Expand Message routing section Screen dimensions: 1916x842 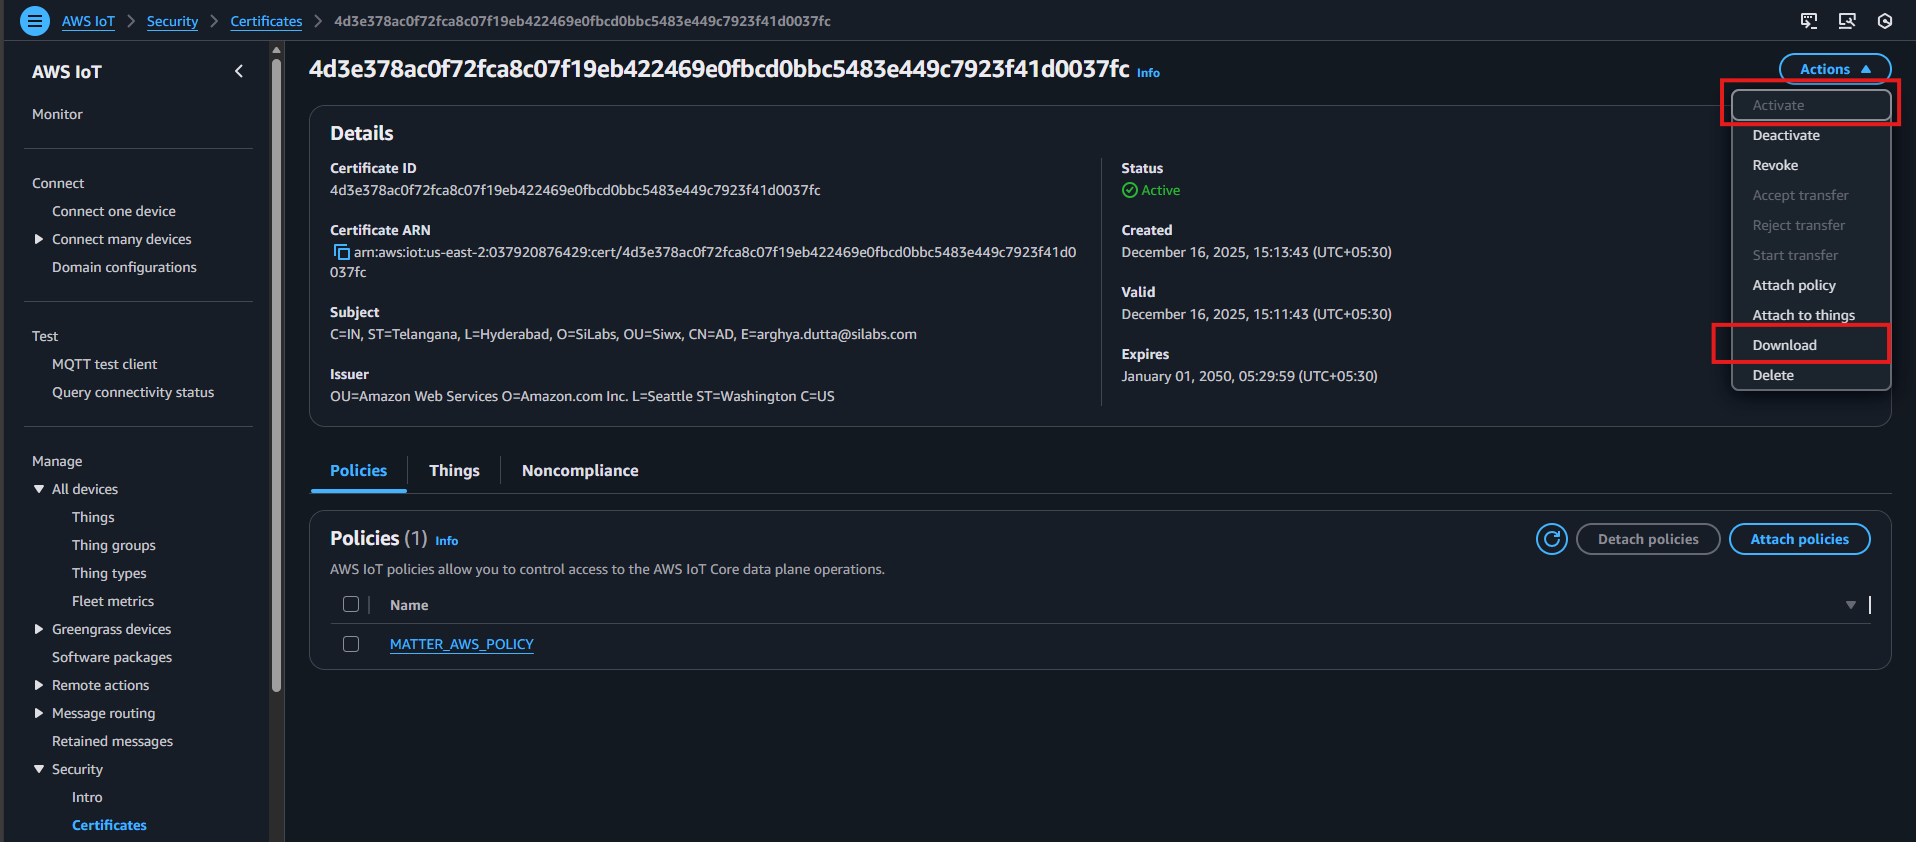[39, 713]
